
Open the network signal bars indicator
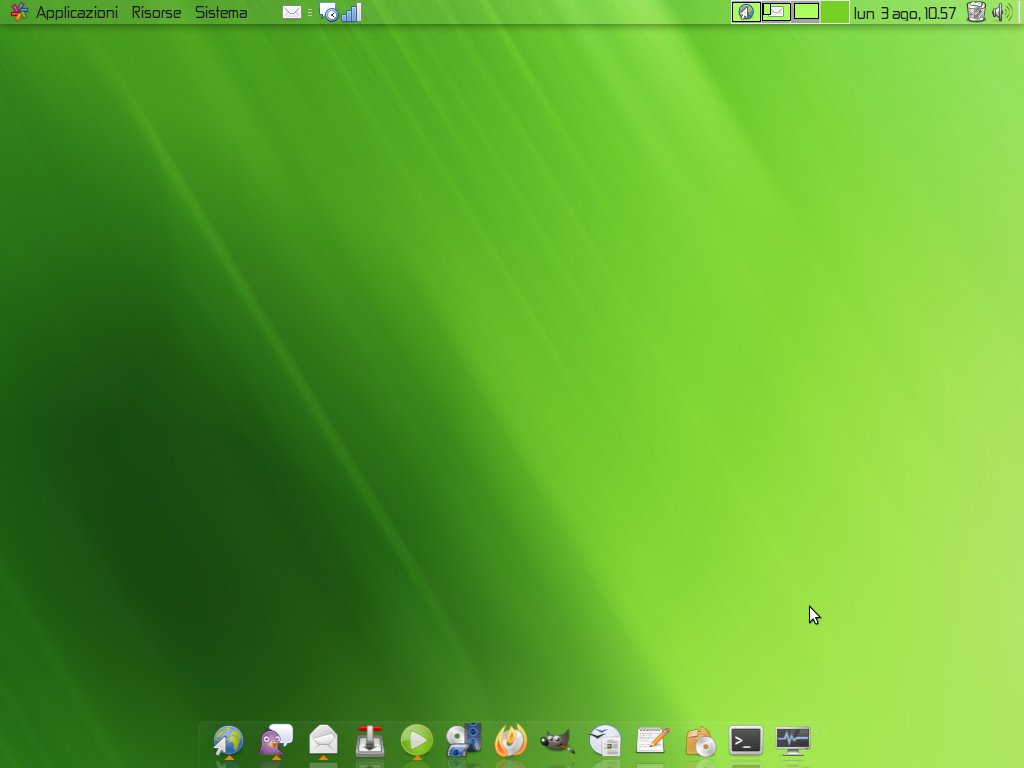click(351, 12)
